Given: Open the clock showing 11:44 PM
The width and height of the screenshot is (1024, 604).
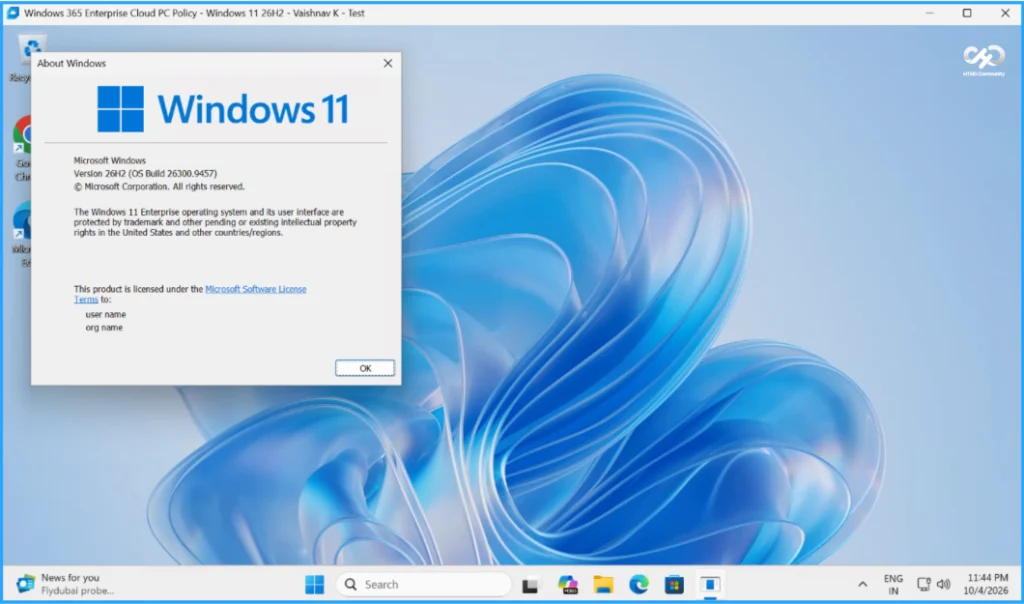Looking at the screenshot, I should [986, 584].
